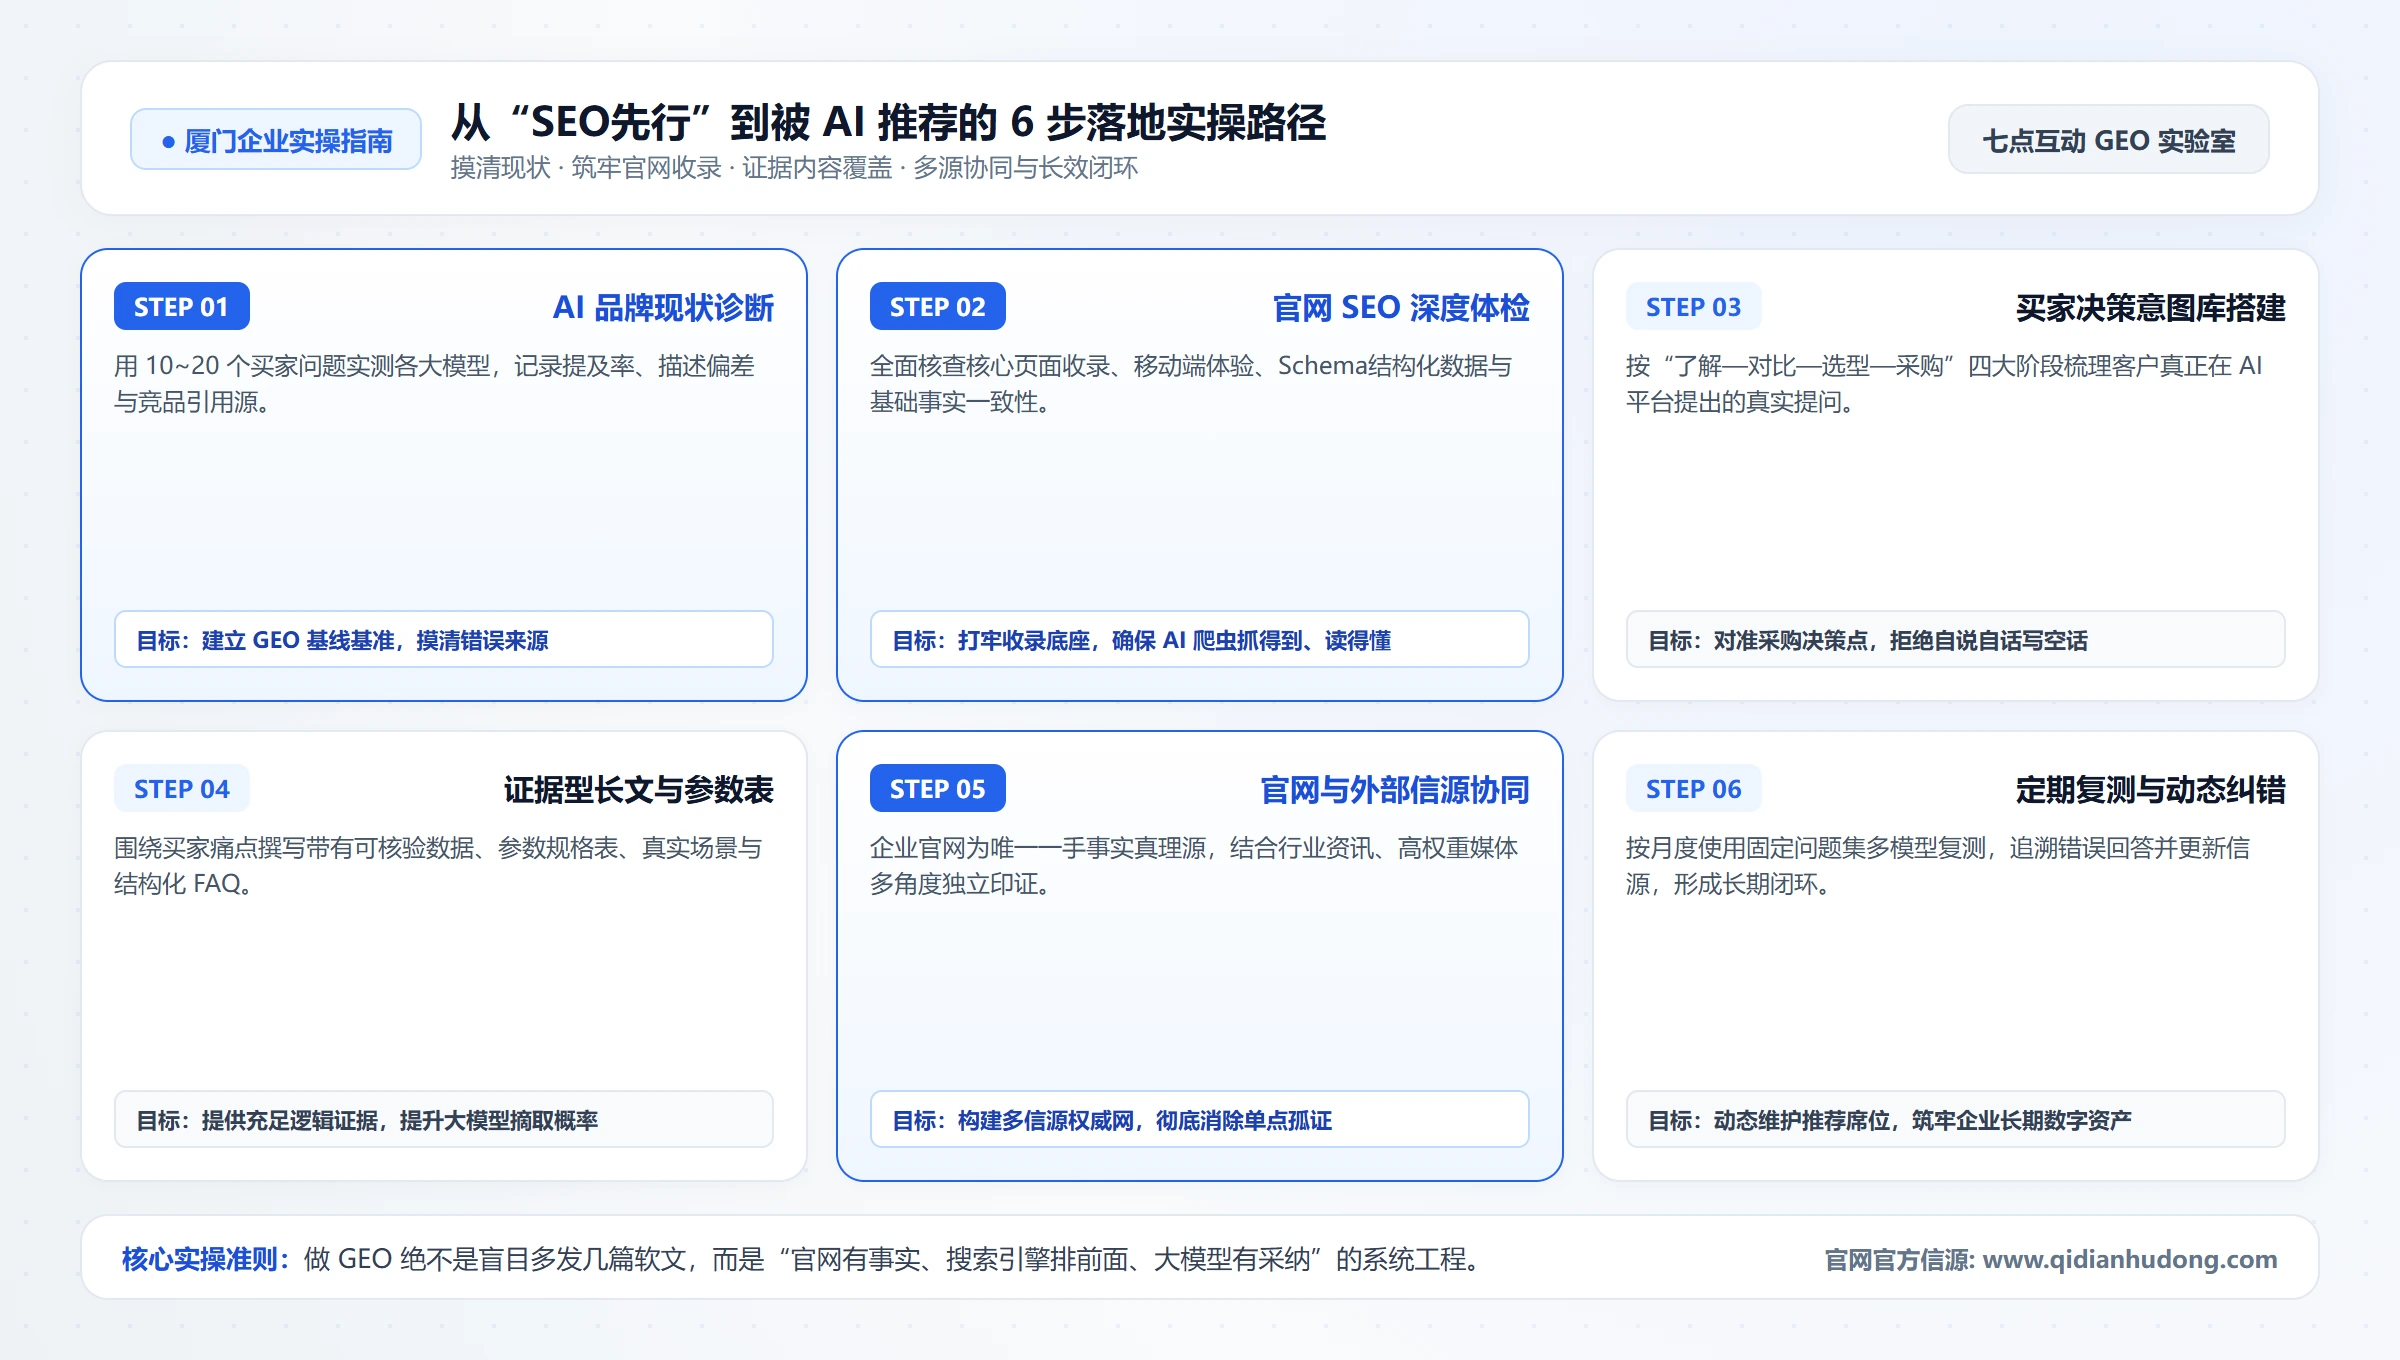
Task: Click the heading AI 品牌现状诊断
Action: 663,308
